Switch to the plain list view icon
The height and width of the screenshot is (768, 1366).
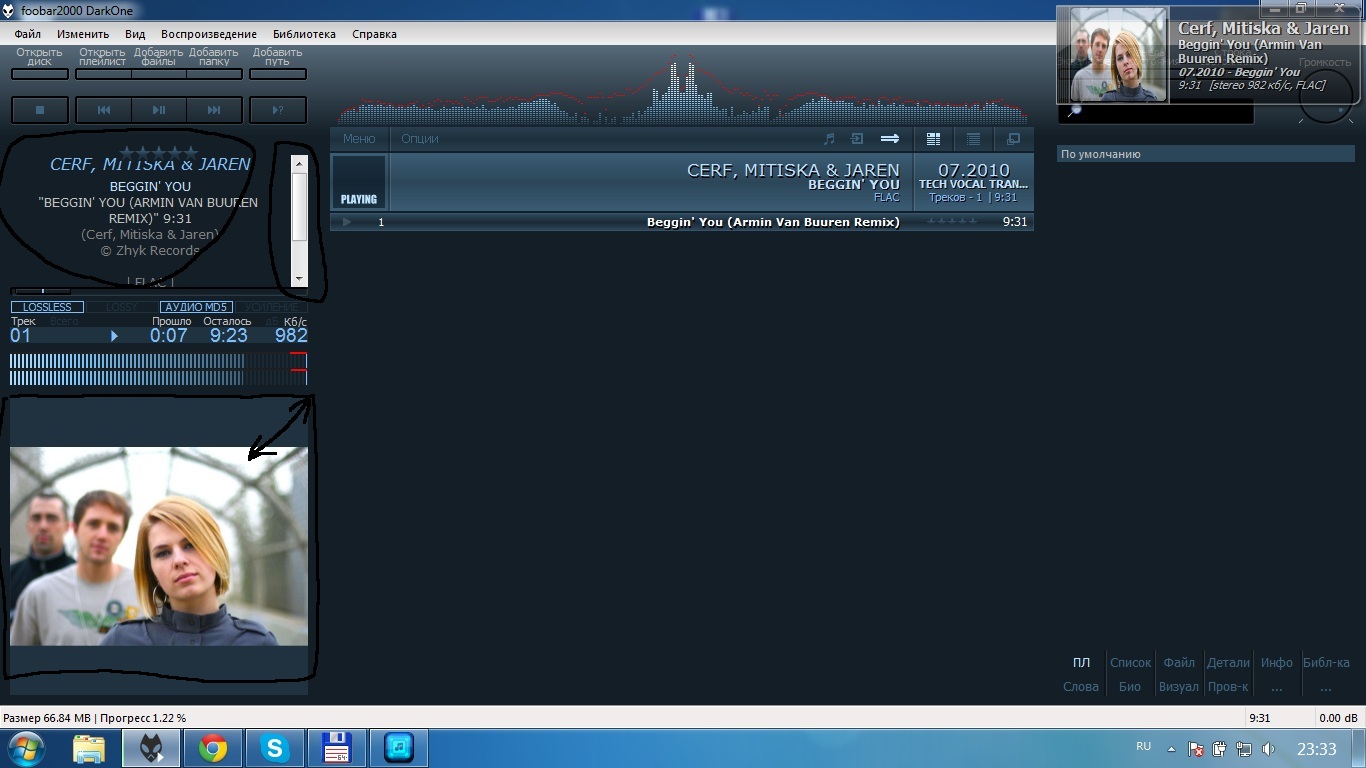[973, 139]
